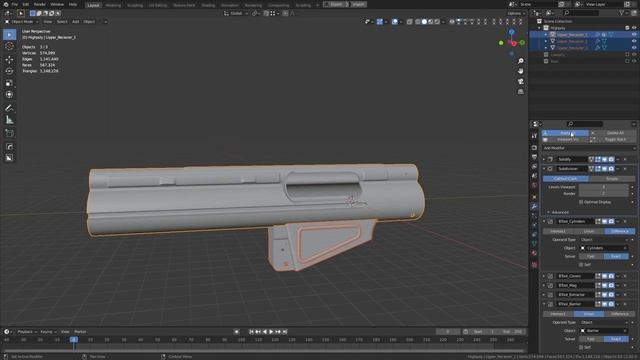Toggle render visibility of BTool_Mag modifier
Screen dimensions: 640x360
point(611,285)
